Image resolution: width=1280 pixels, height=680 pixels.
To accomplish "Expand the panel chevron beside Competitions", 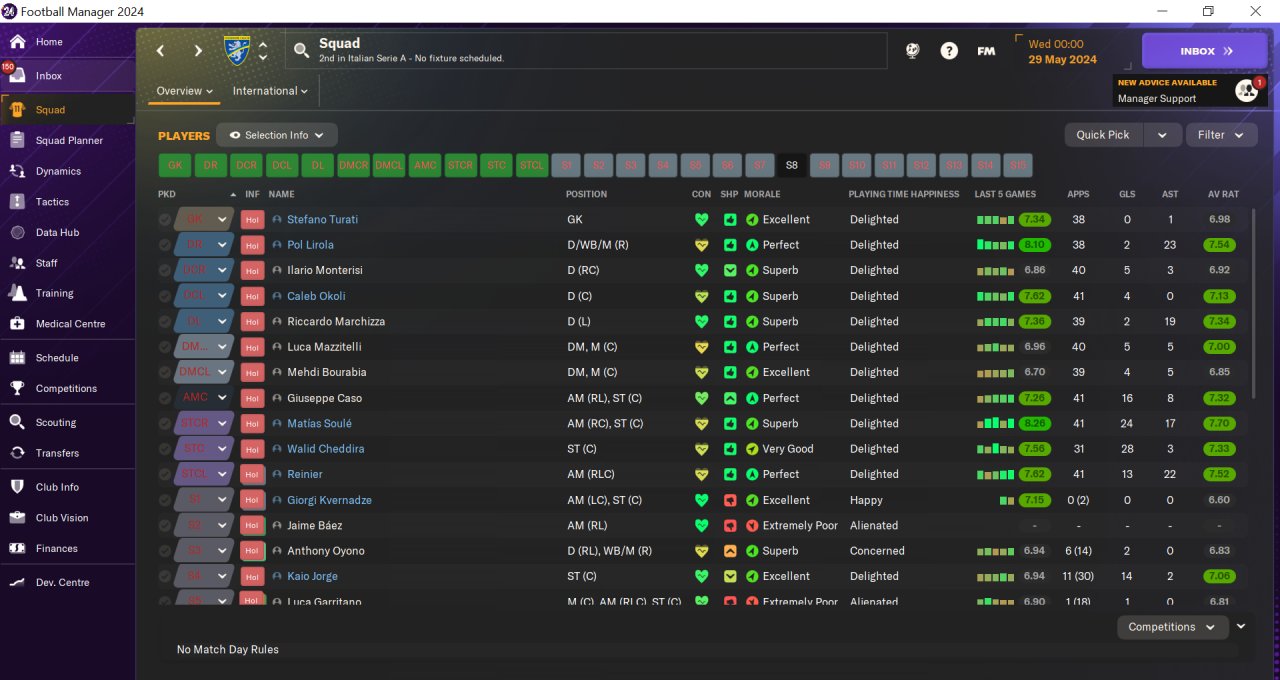I will coord(1241,626).
